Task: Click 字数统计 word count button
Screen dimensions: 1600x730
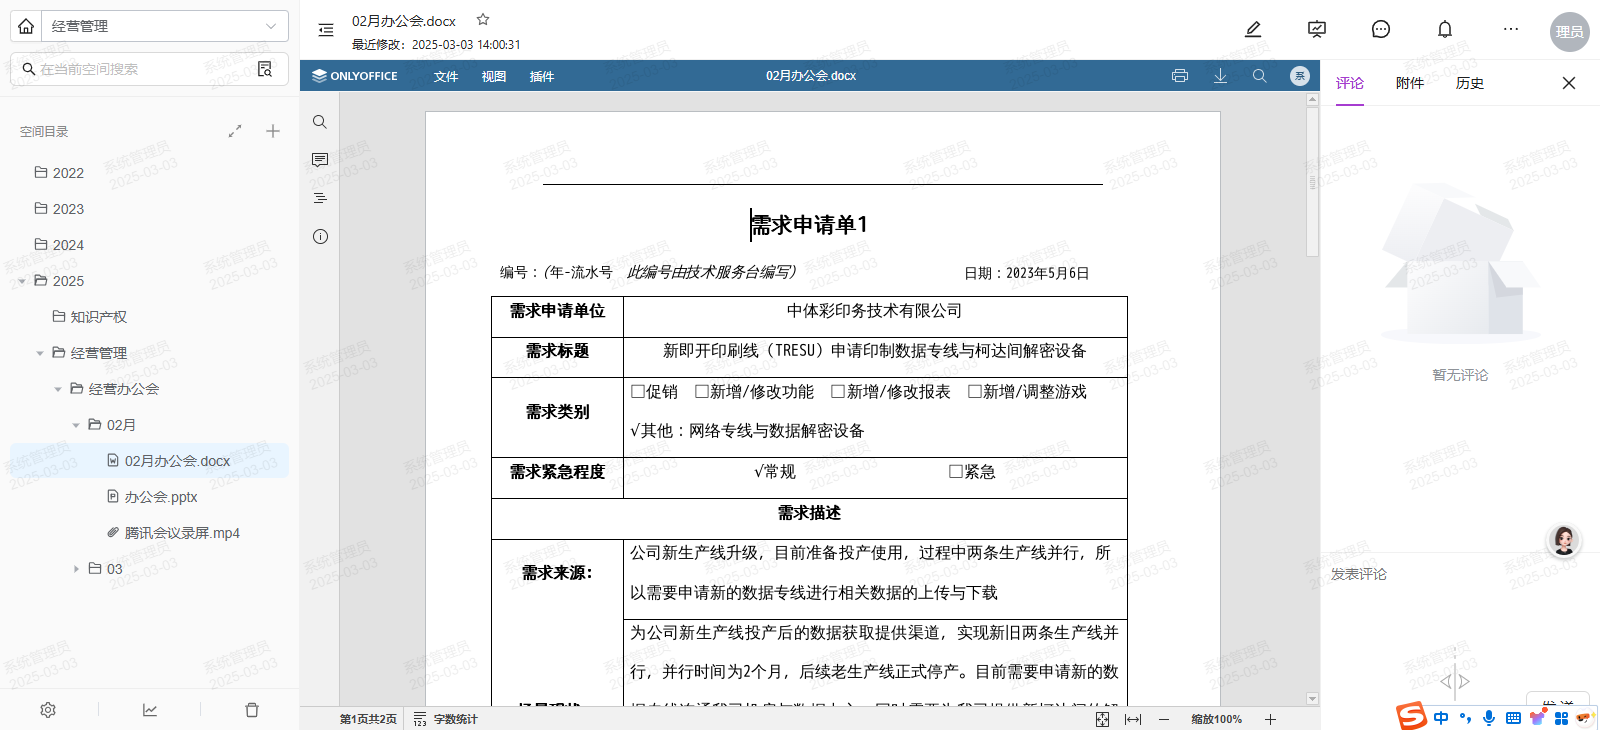Action: pos(446,719)
